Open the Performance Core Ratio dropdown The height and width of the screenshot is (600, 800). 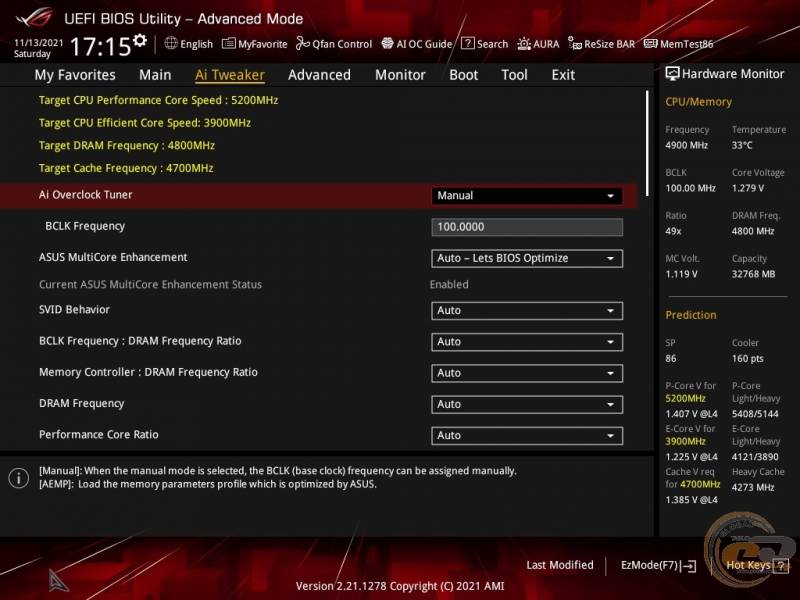pyautogui.click(x=527, y=435)
